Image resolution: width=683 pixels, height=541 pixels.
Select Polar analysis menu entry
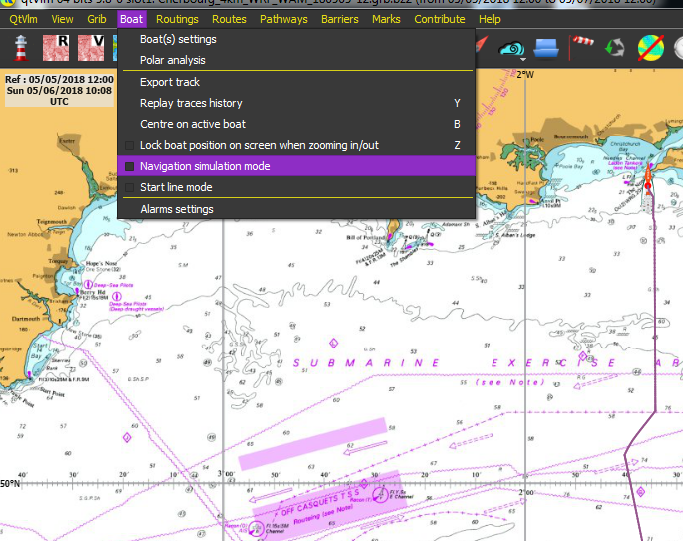click(173, 60)
